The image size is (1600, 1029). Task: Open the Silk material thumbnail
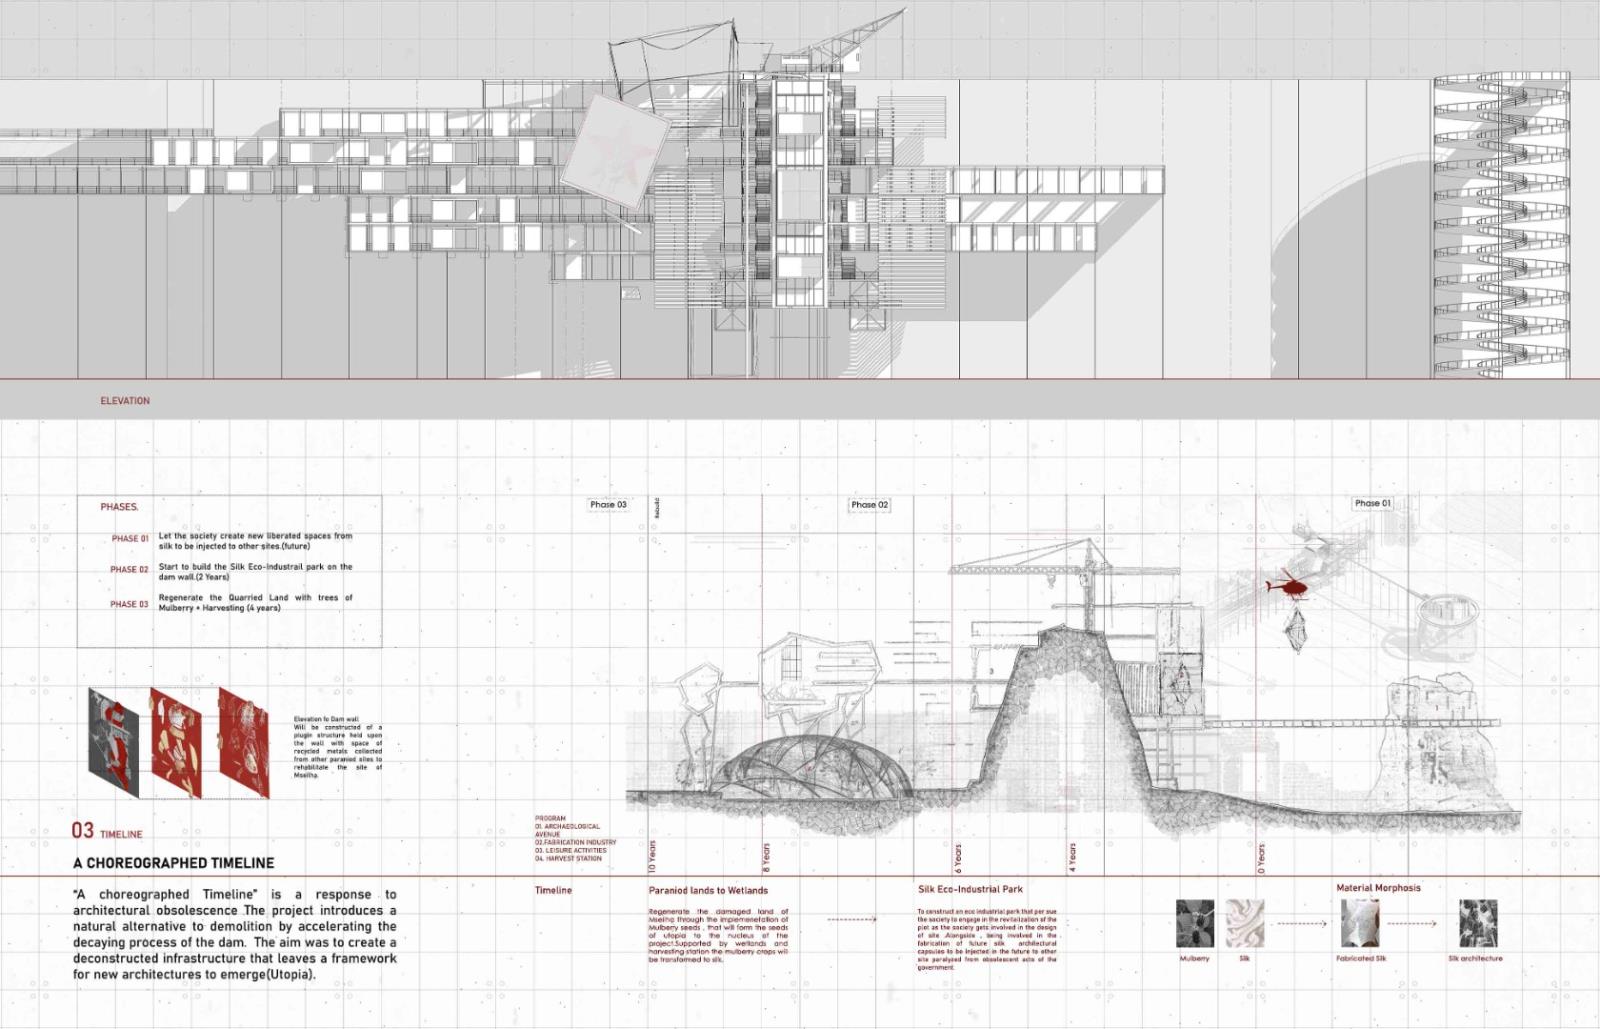point(1244,923)
